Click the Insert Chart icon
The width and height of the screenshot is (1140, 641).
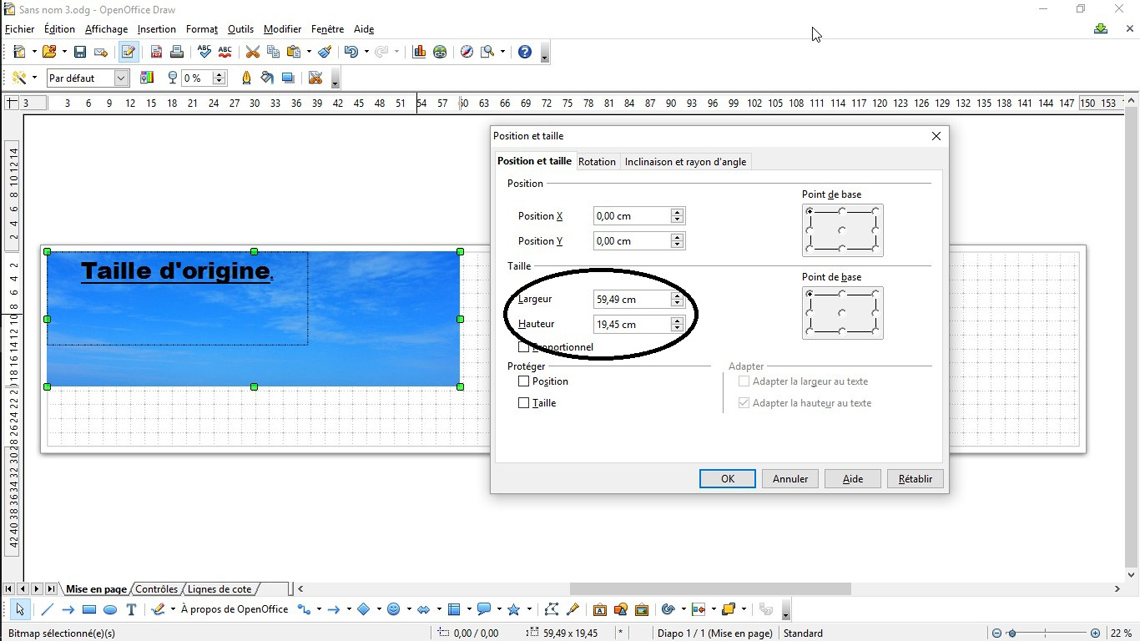pyautogui.click(x=419, y=52)
